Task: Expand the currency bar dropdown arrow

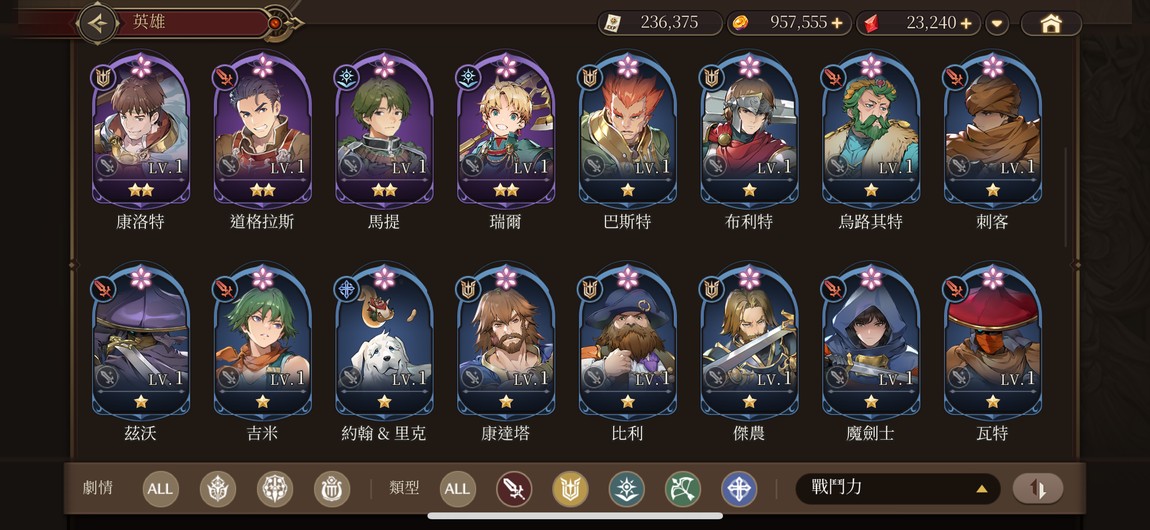Action: 997,23
